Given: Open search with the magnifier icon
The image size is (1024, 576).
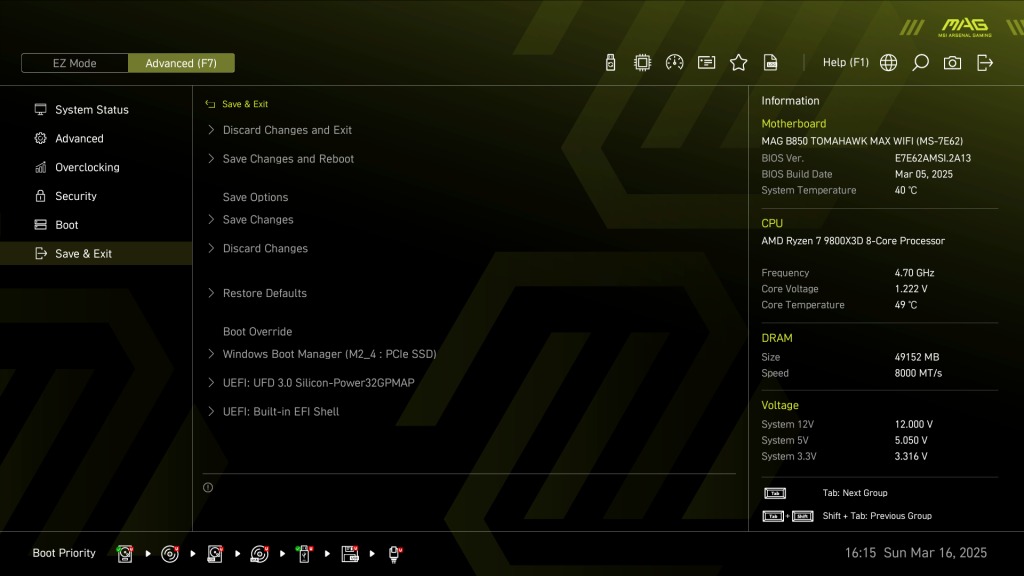Looking at the screenshot, I should pyautogui.click(x=920, y=63).
